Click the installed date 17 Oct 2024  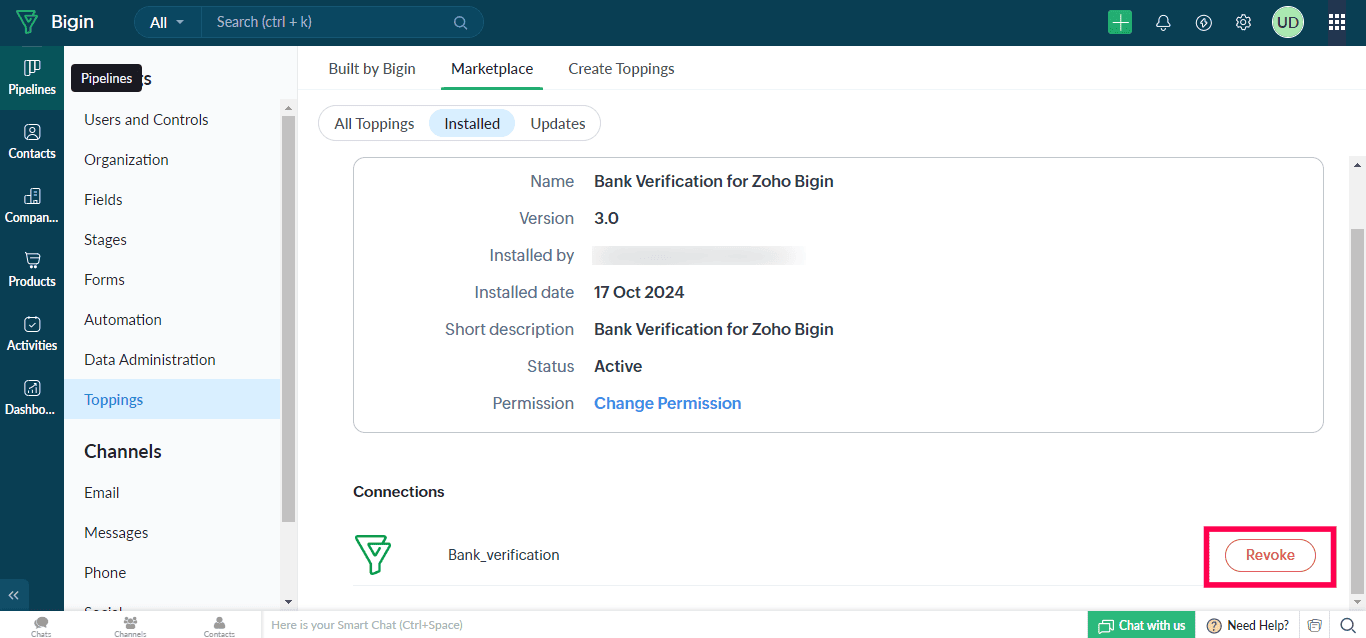[639, 292]
